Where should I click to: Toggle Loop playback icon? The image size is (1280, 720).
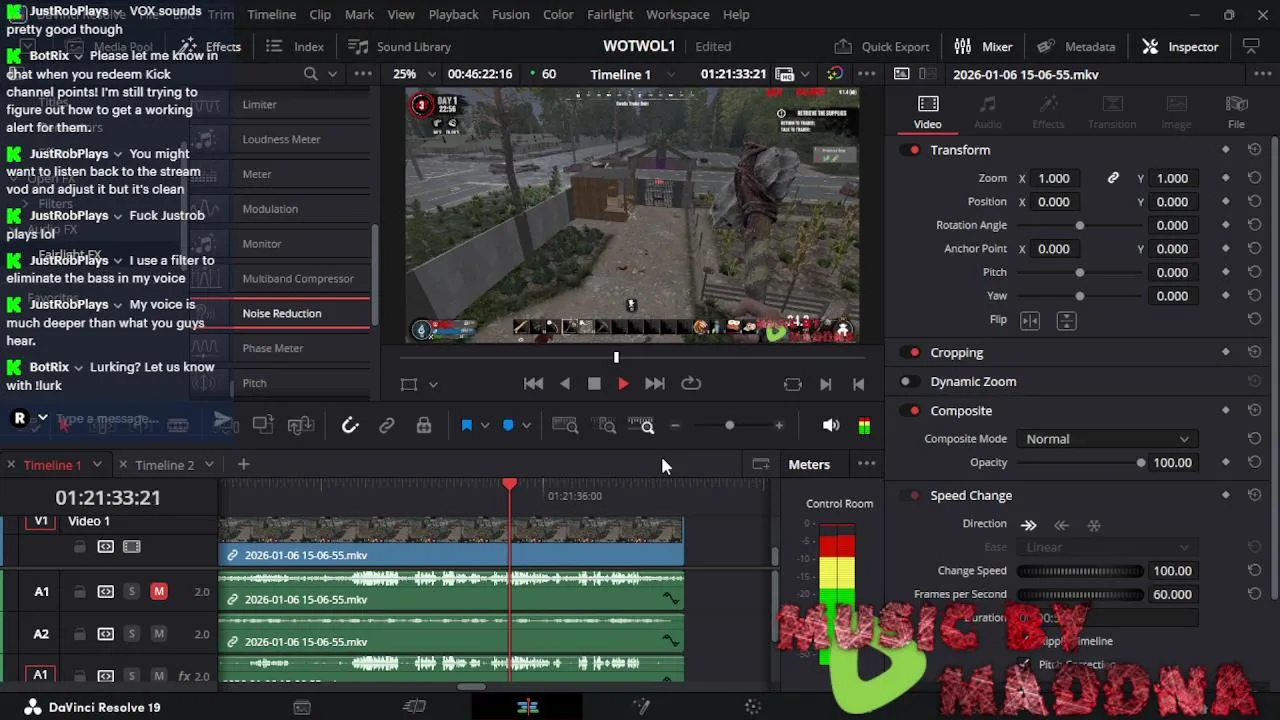coord(691,384)
